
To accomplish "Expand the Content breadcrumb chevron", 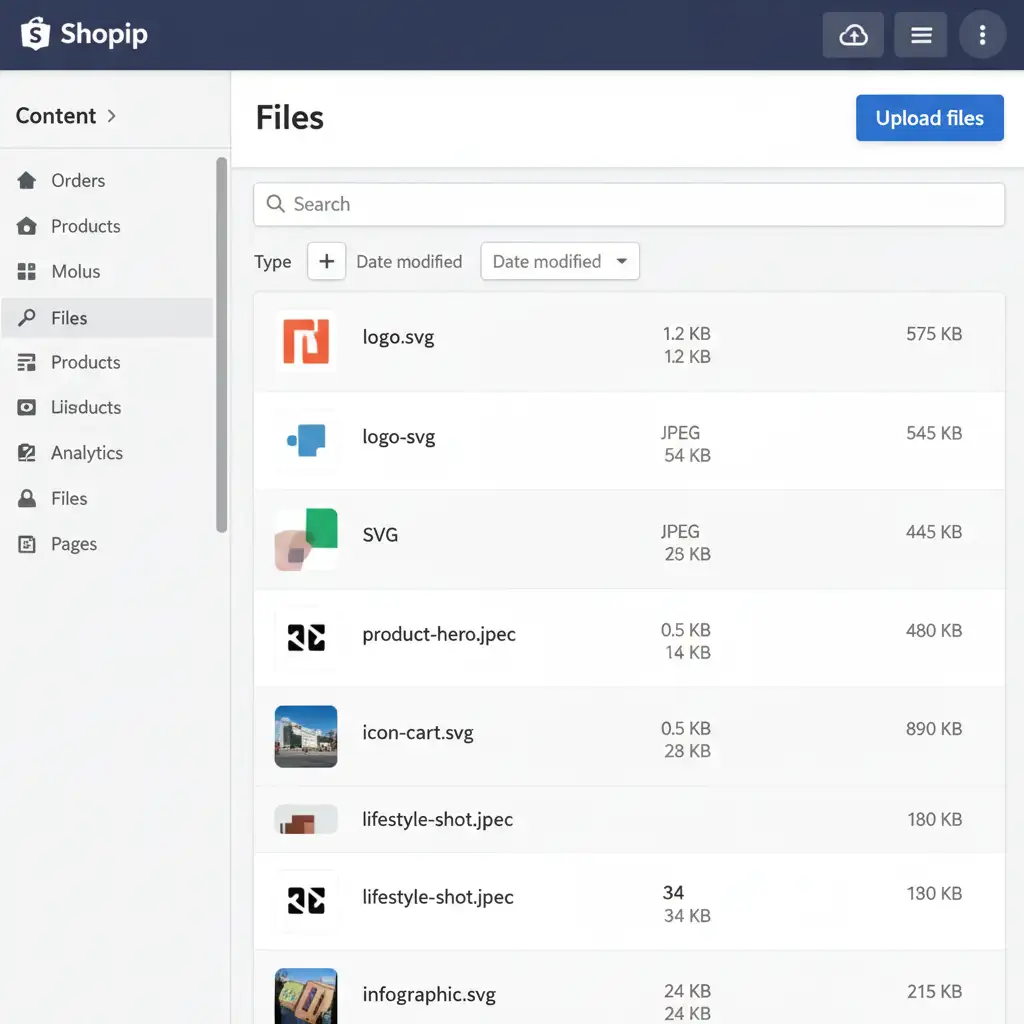I will [x=111, y=116].
